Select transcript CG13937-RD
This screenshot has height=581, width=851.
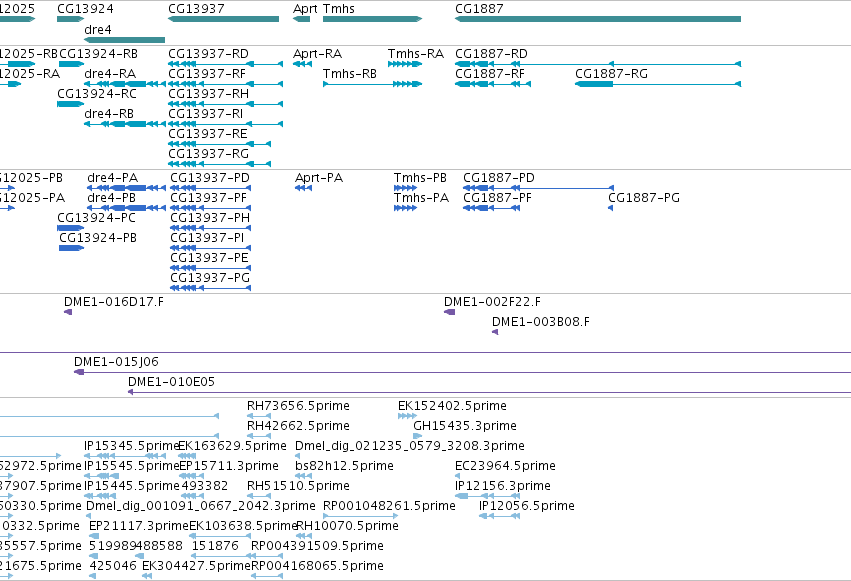pyautogui.click(x=208, y=54)
